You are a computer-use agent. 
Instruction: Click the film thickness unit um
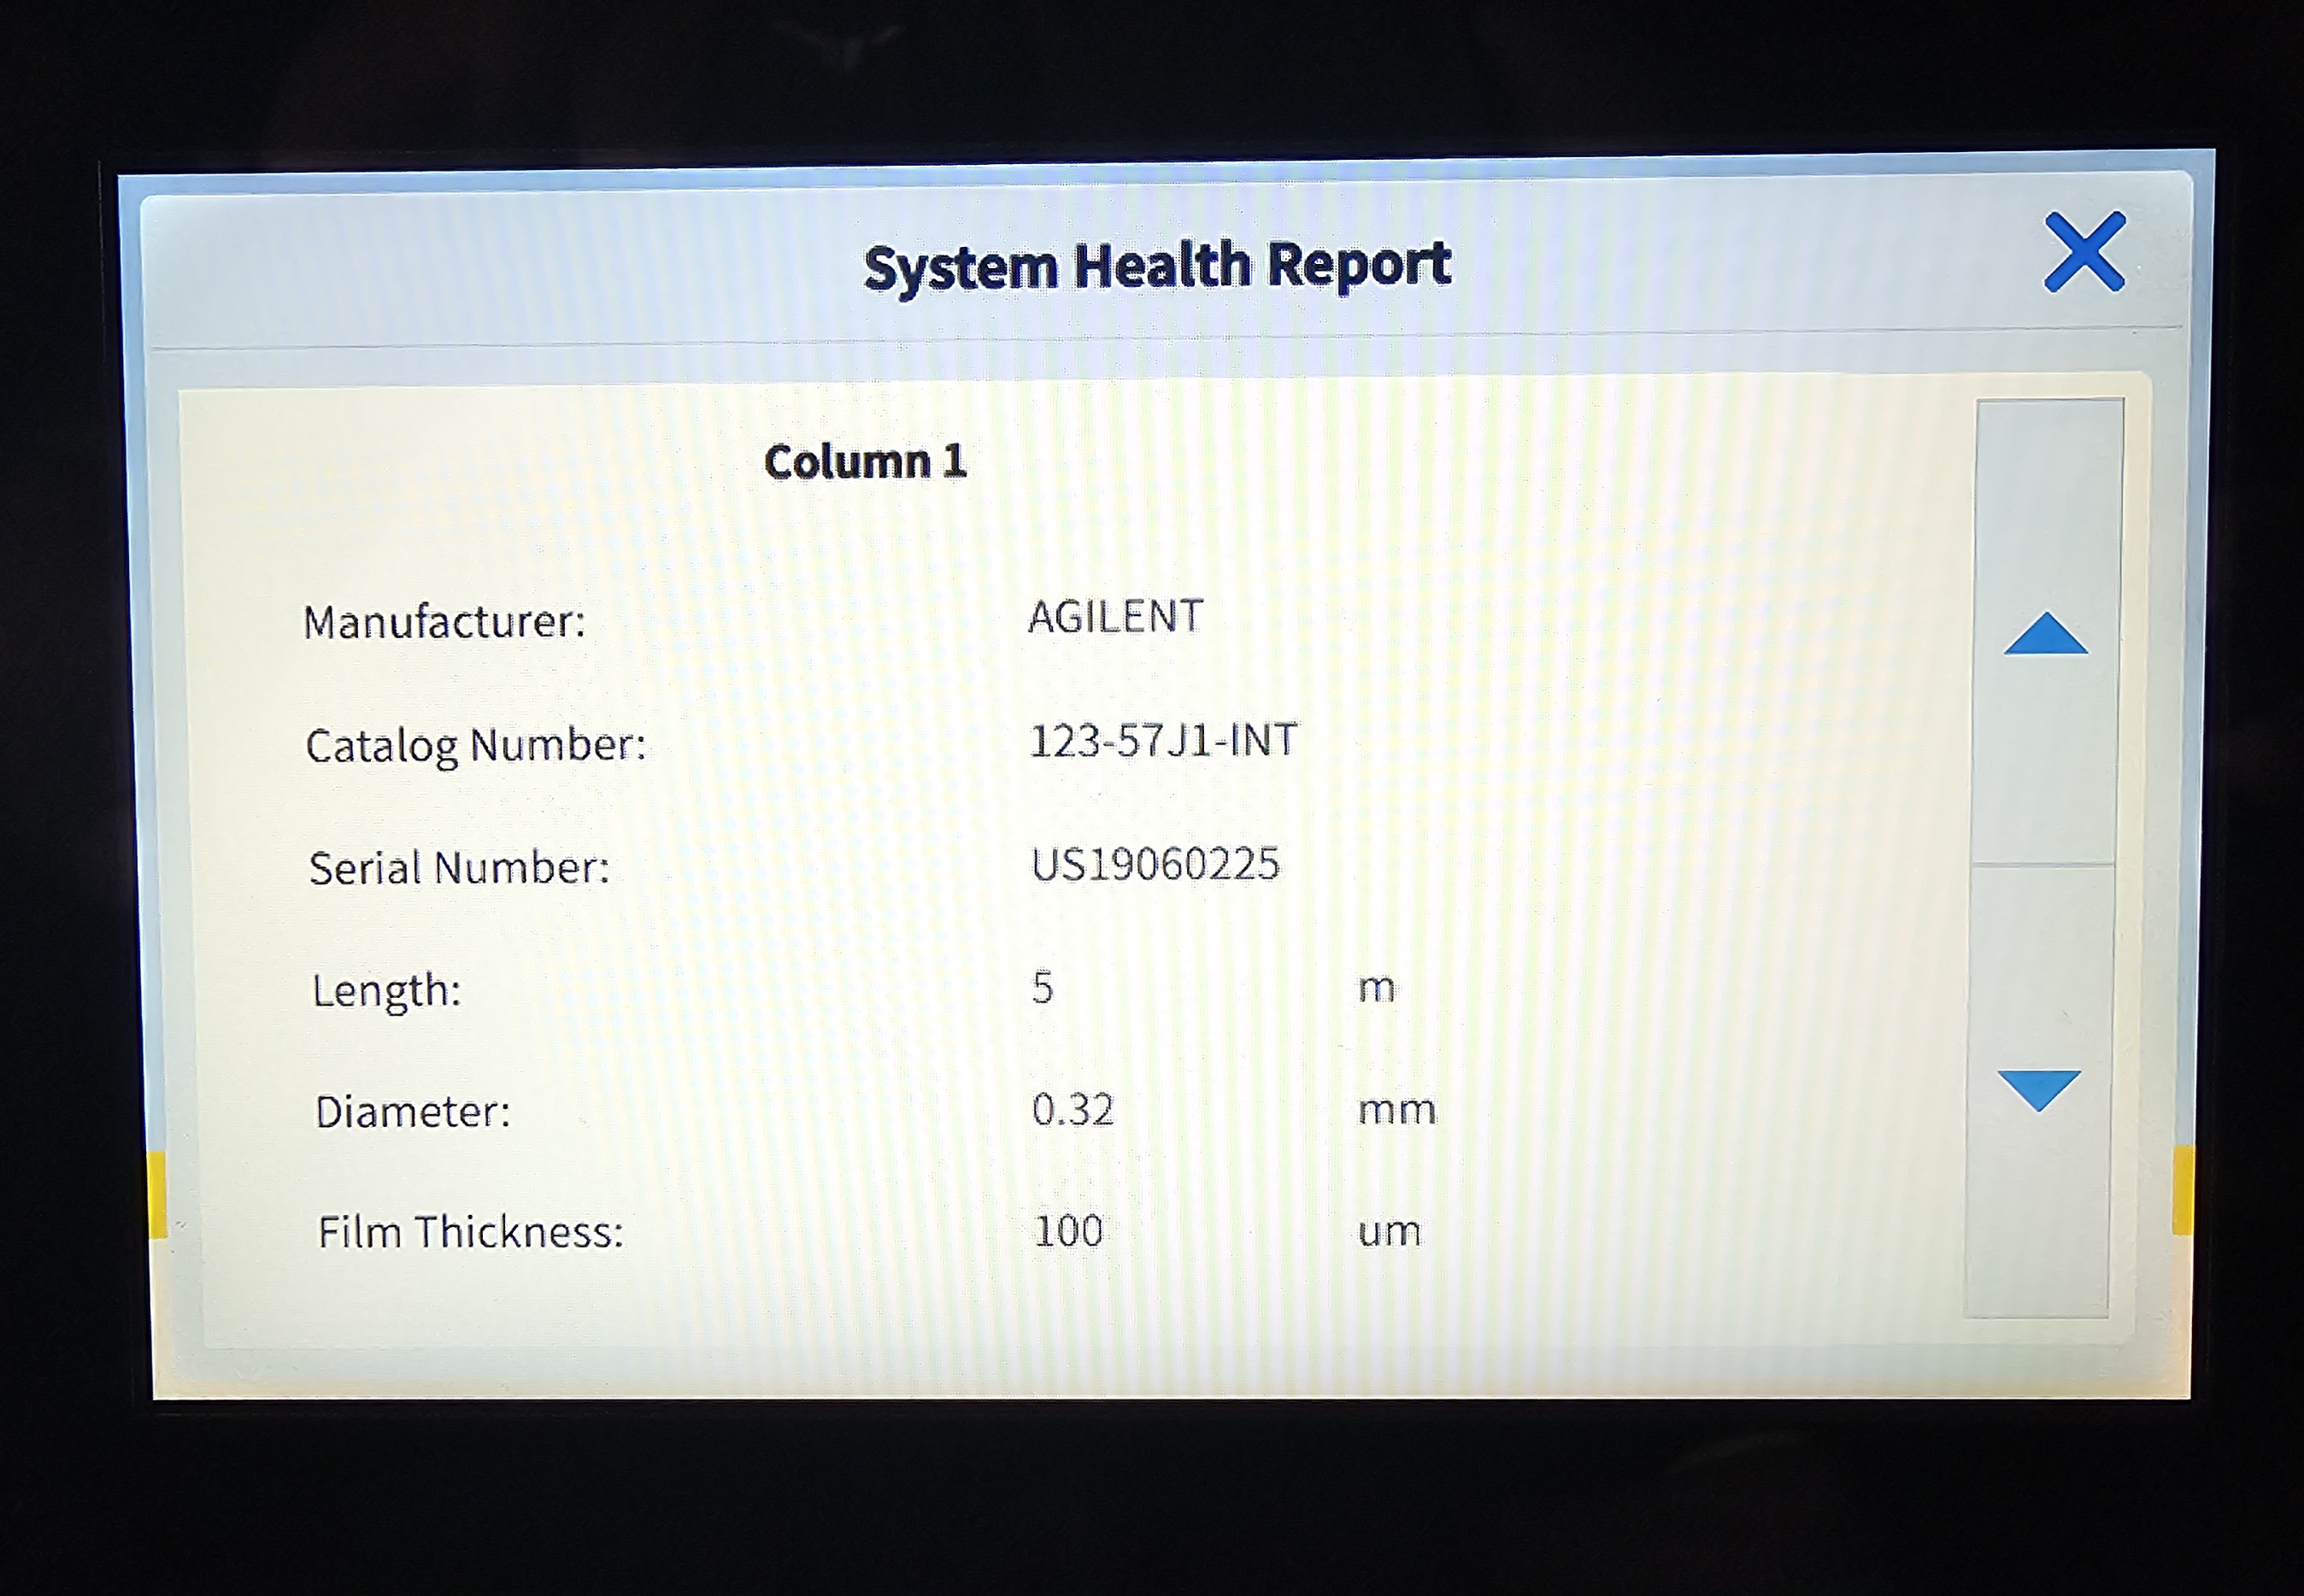[1389, 1233]
